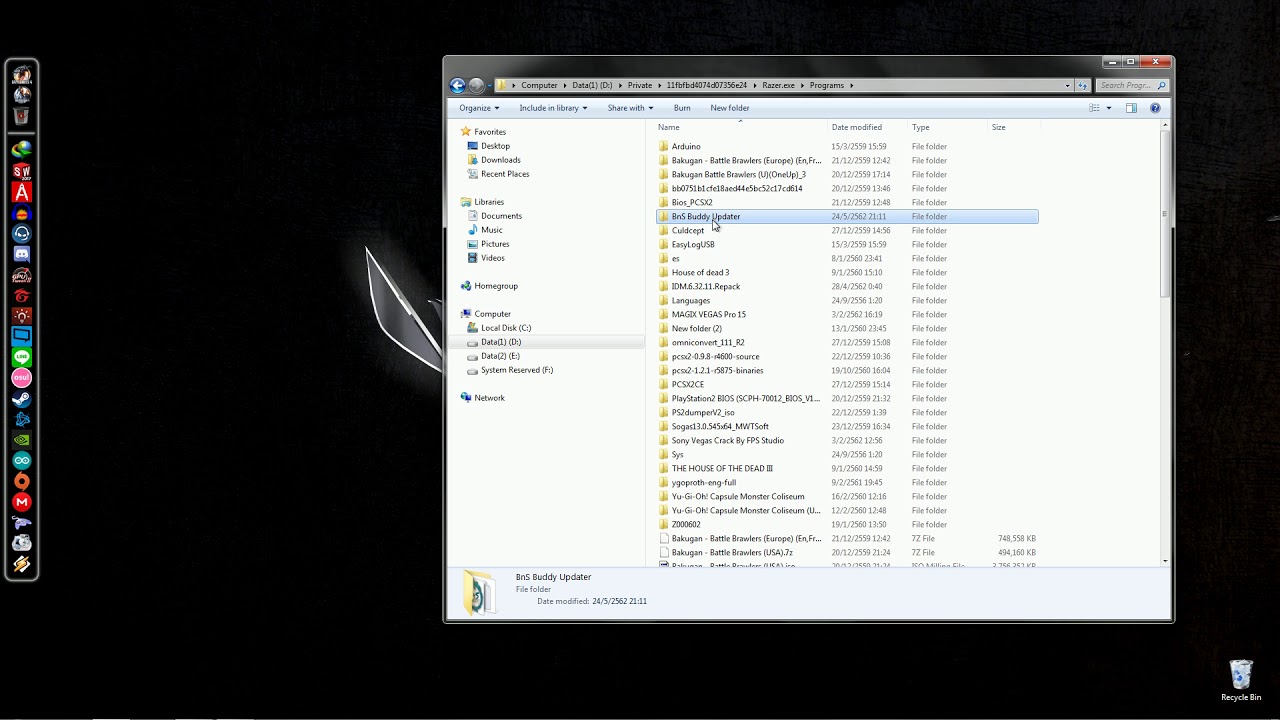The image size is (1280, 720).
Task: Open MEGA red M icon in dock
Action: tap(22, 502)
